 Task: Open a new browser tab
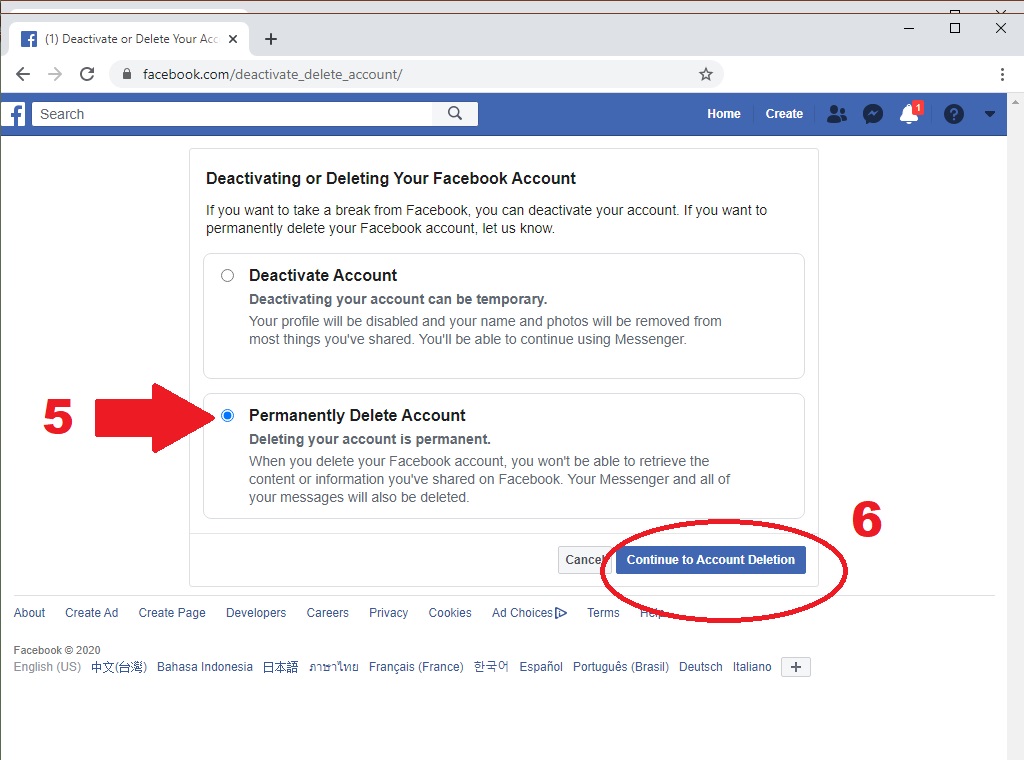click(271, 39)
